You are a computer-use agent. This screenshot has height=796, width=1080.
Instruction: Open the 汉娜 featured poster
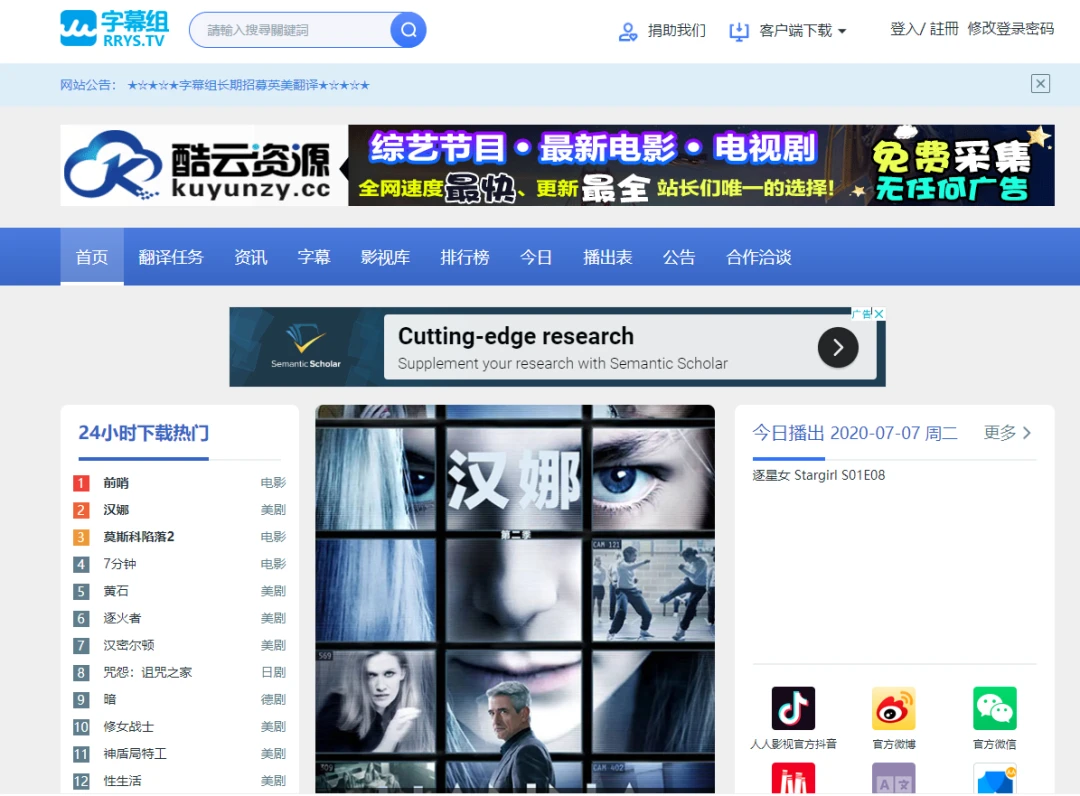tap(515, 599)
